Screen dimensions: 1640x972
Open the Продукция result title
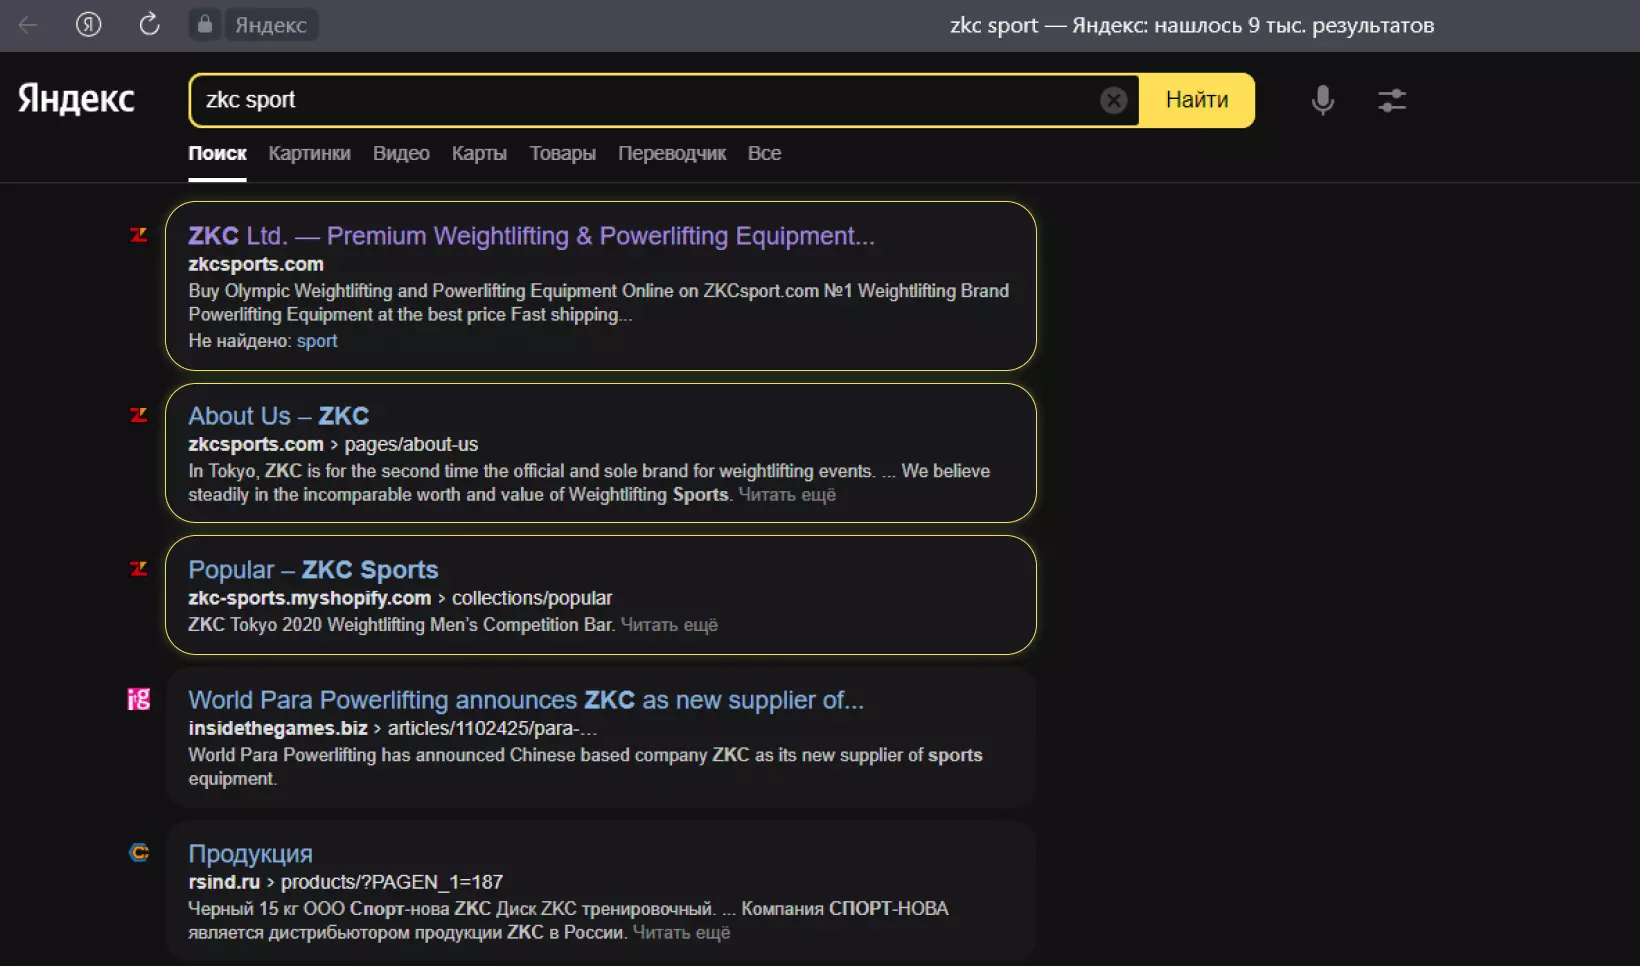coord(250,854)
